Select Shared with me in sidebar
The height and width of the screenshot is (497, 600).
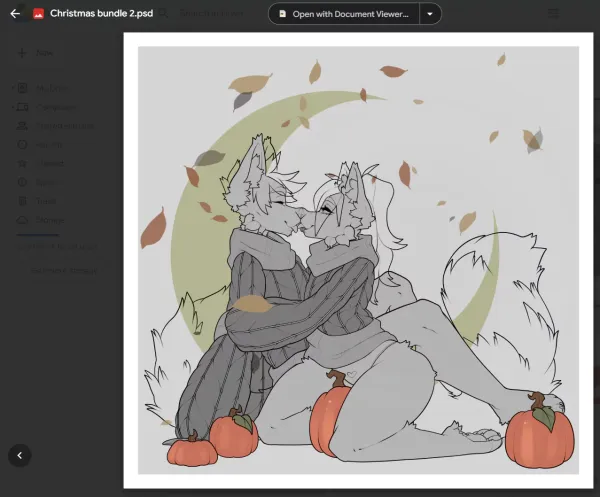click(x=60, y=126)
